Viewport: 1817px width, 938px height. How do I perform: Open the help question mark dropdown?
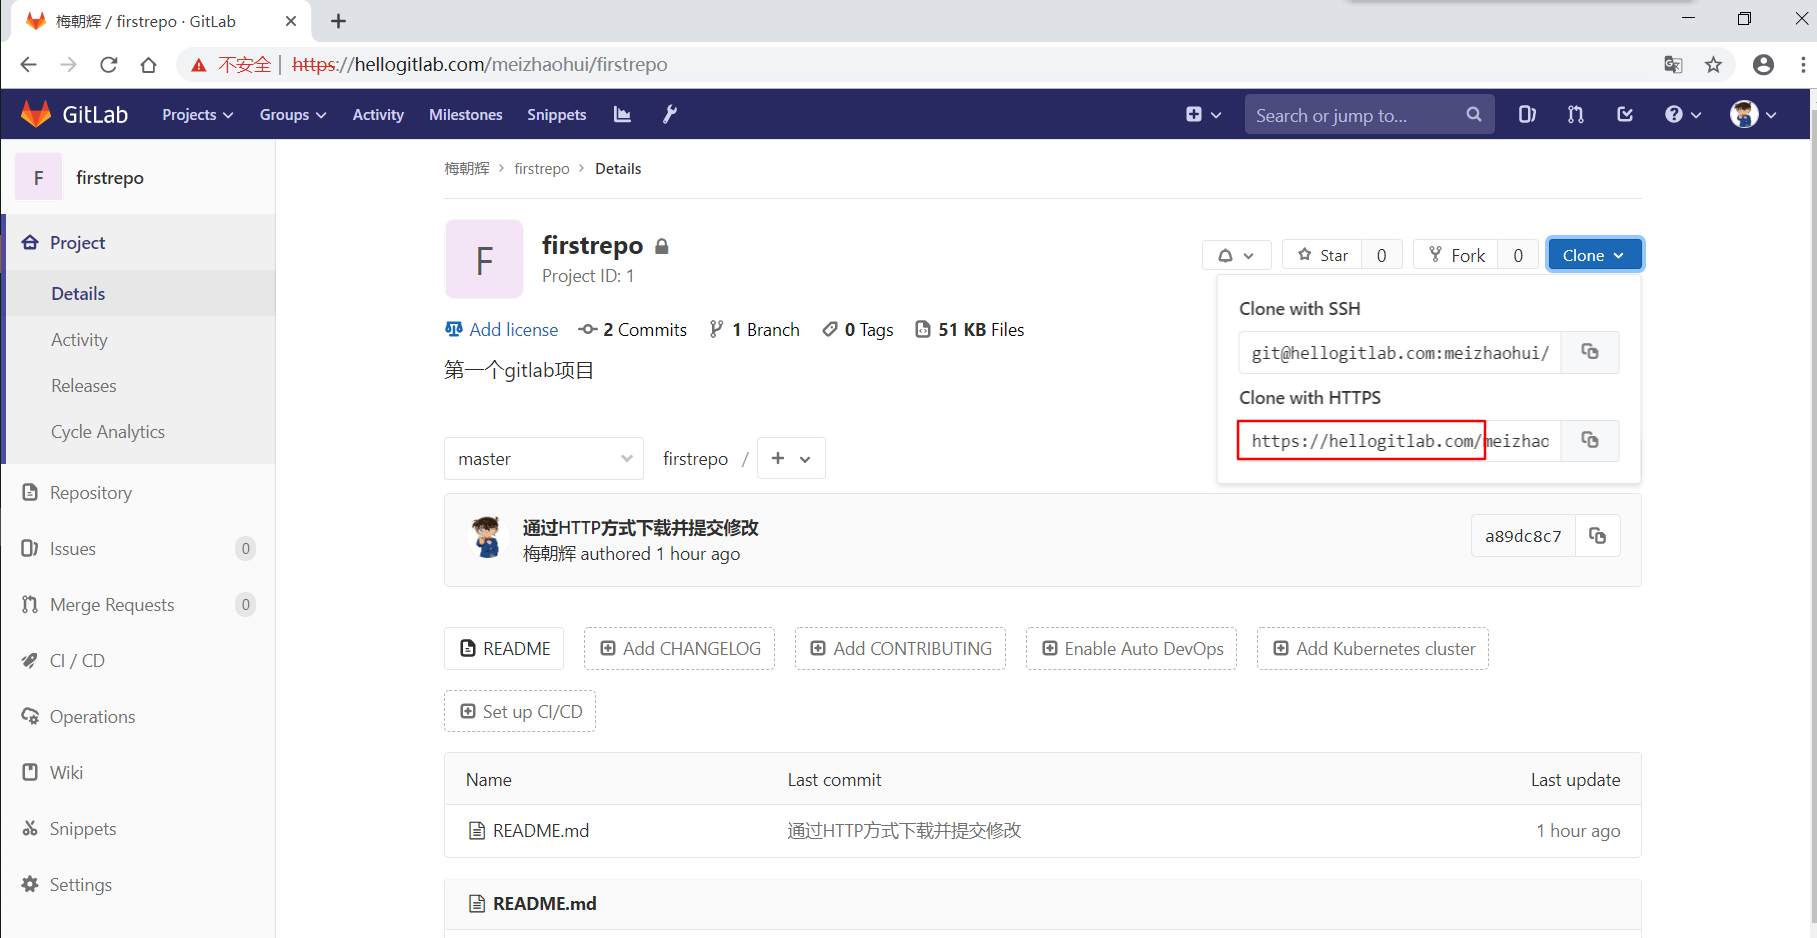click(x=1683, y=114)
